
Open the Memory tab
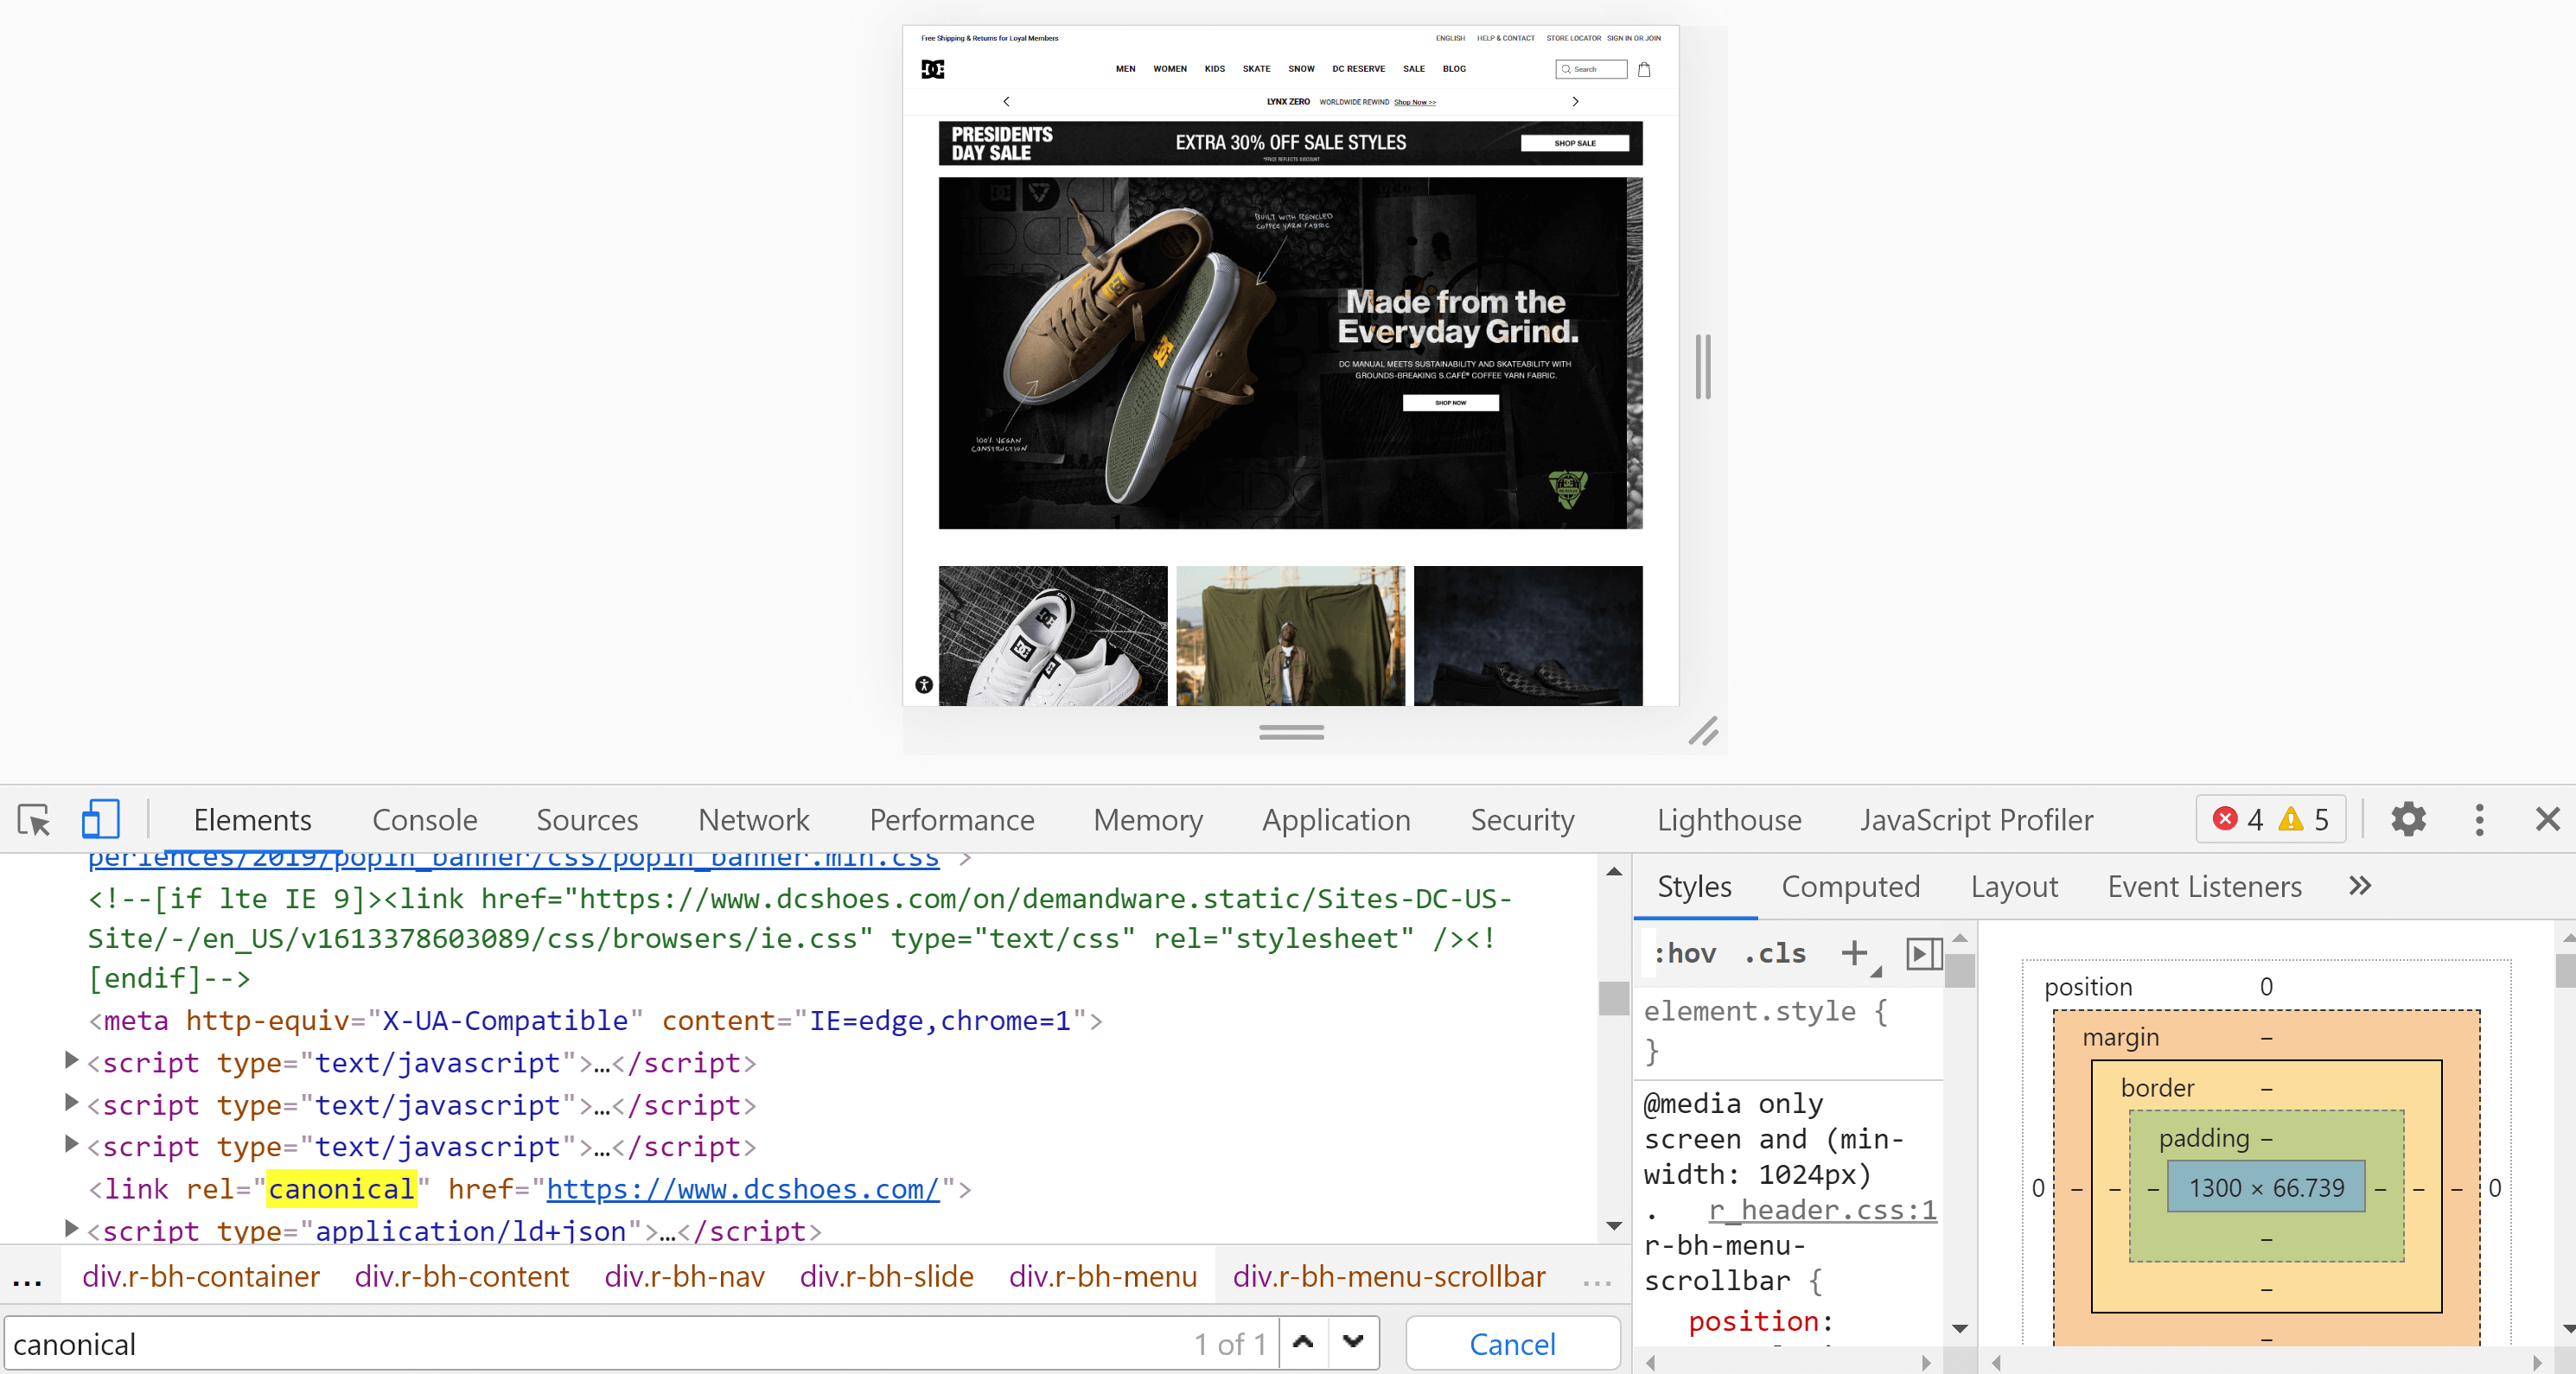tap(1148, 820)
